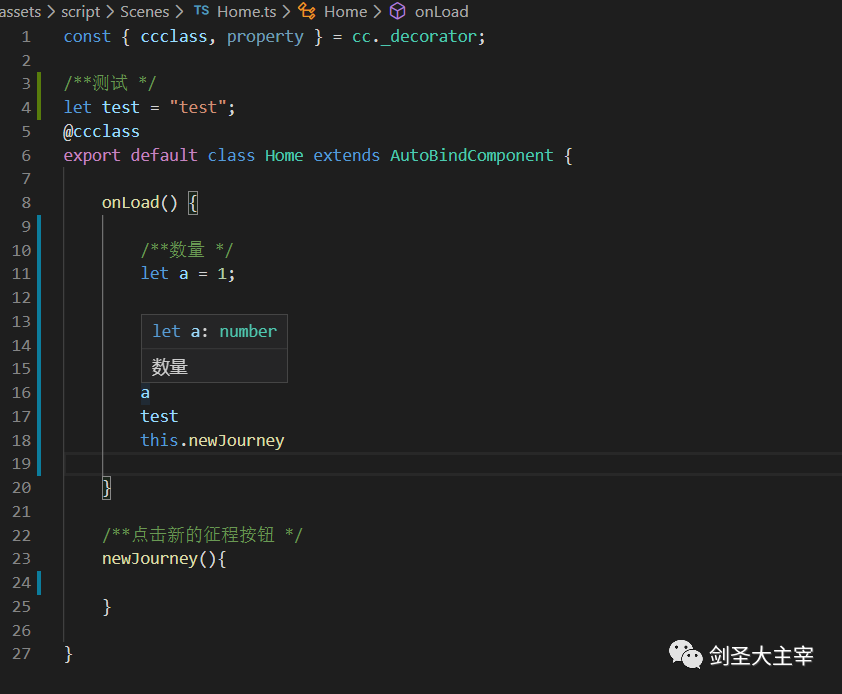Click the newJourney(){ method declaration

(x=164, y=559)
